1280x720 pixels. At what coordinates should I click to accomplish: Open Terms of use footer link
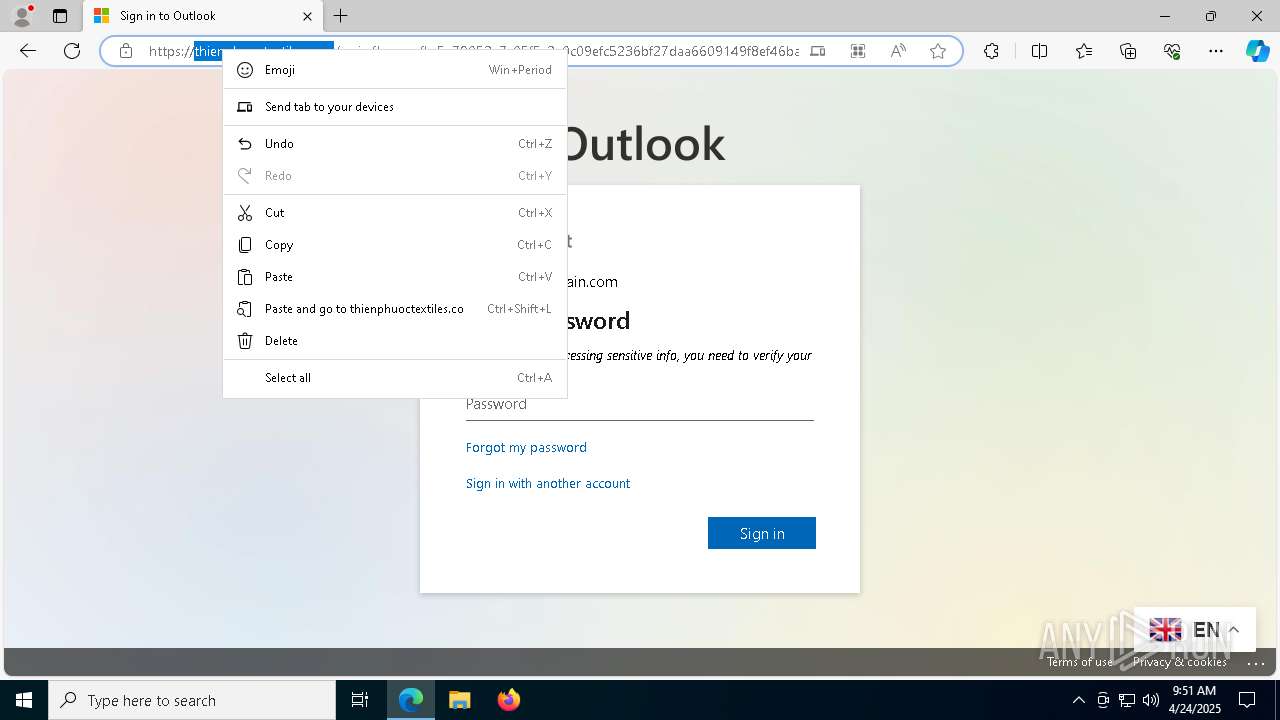point(1080,662)
